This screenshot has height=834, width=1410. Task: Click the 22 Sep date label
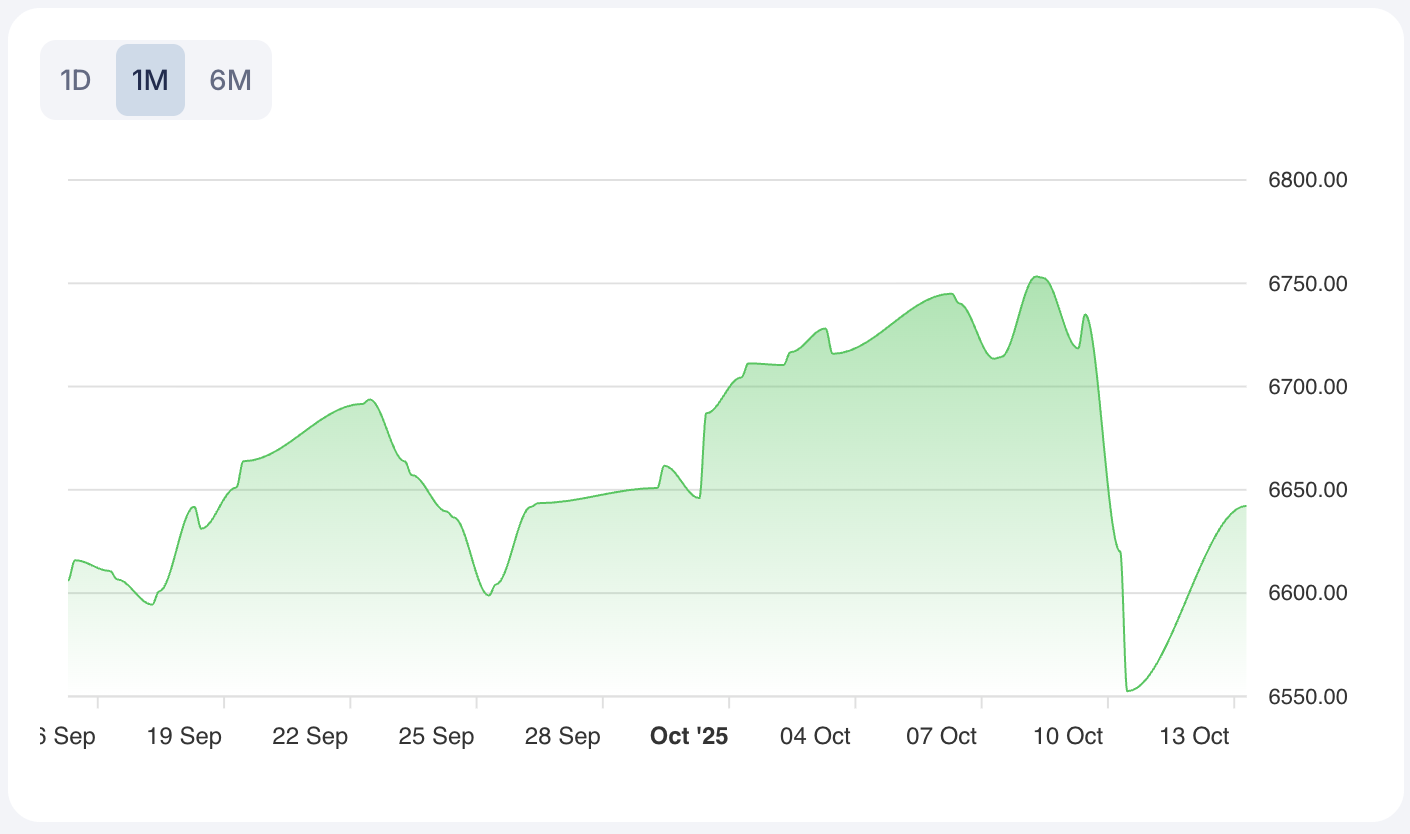(310, 737)
